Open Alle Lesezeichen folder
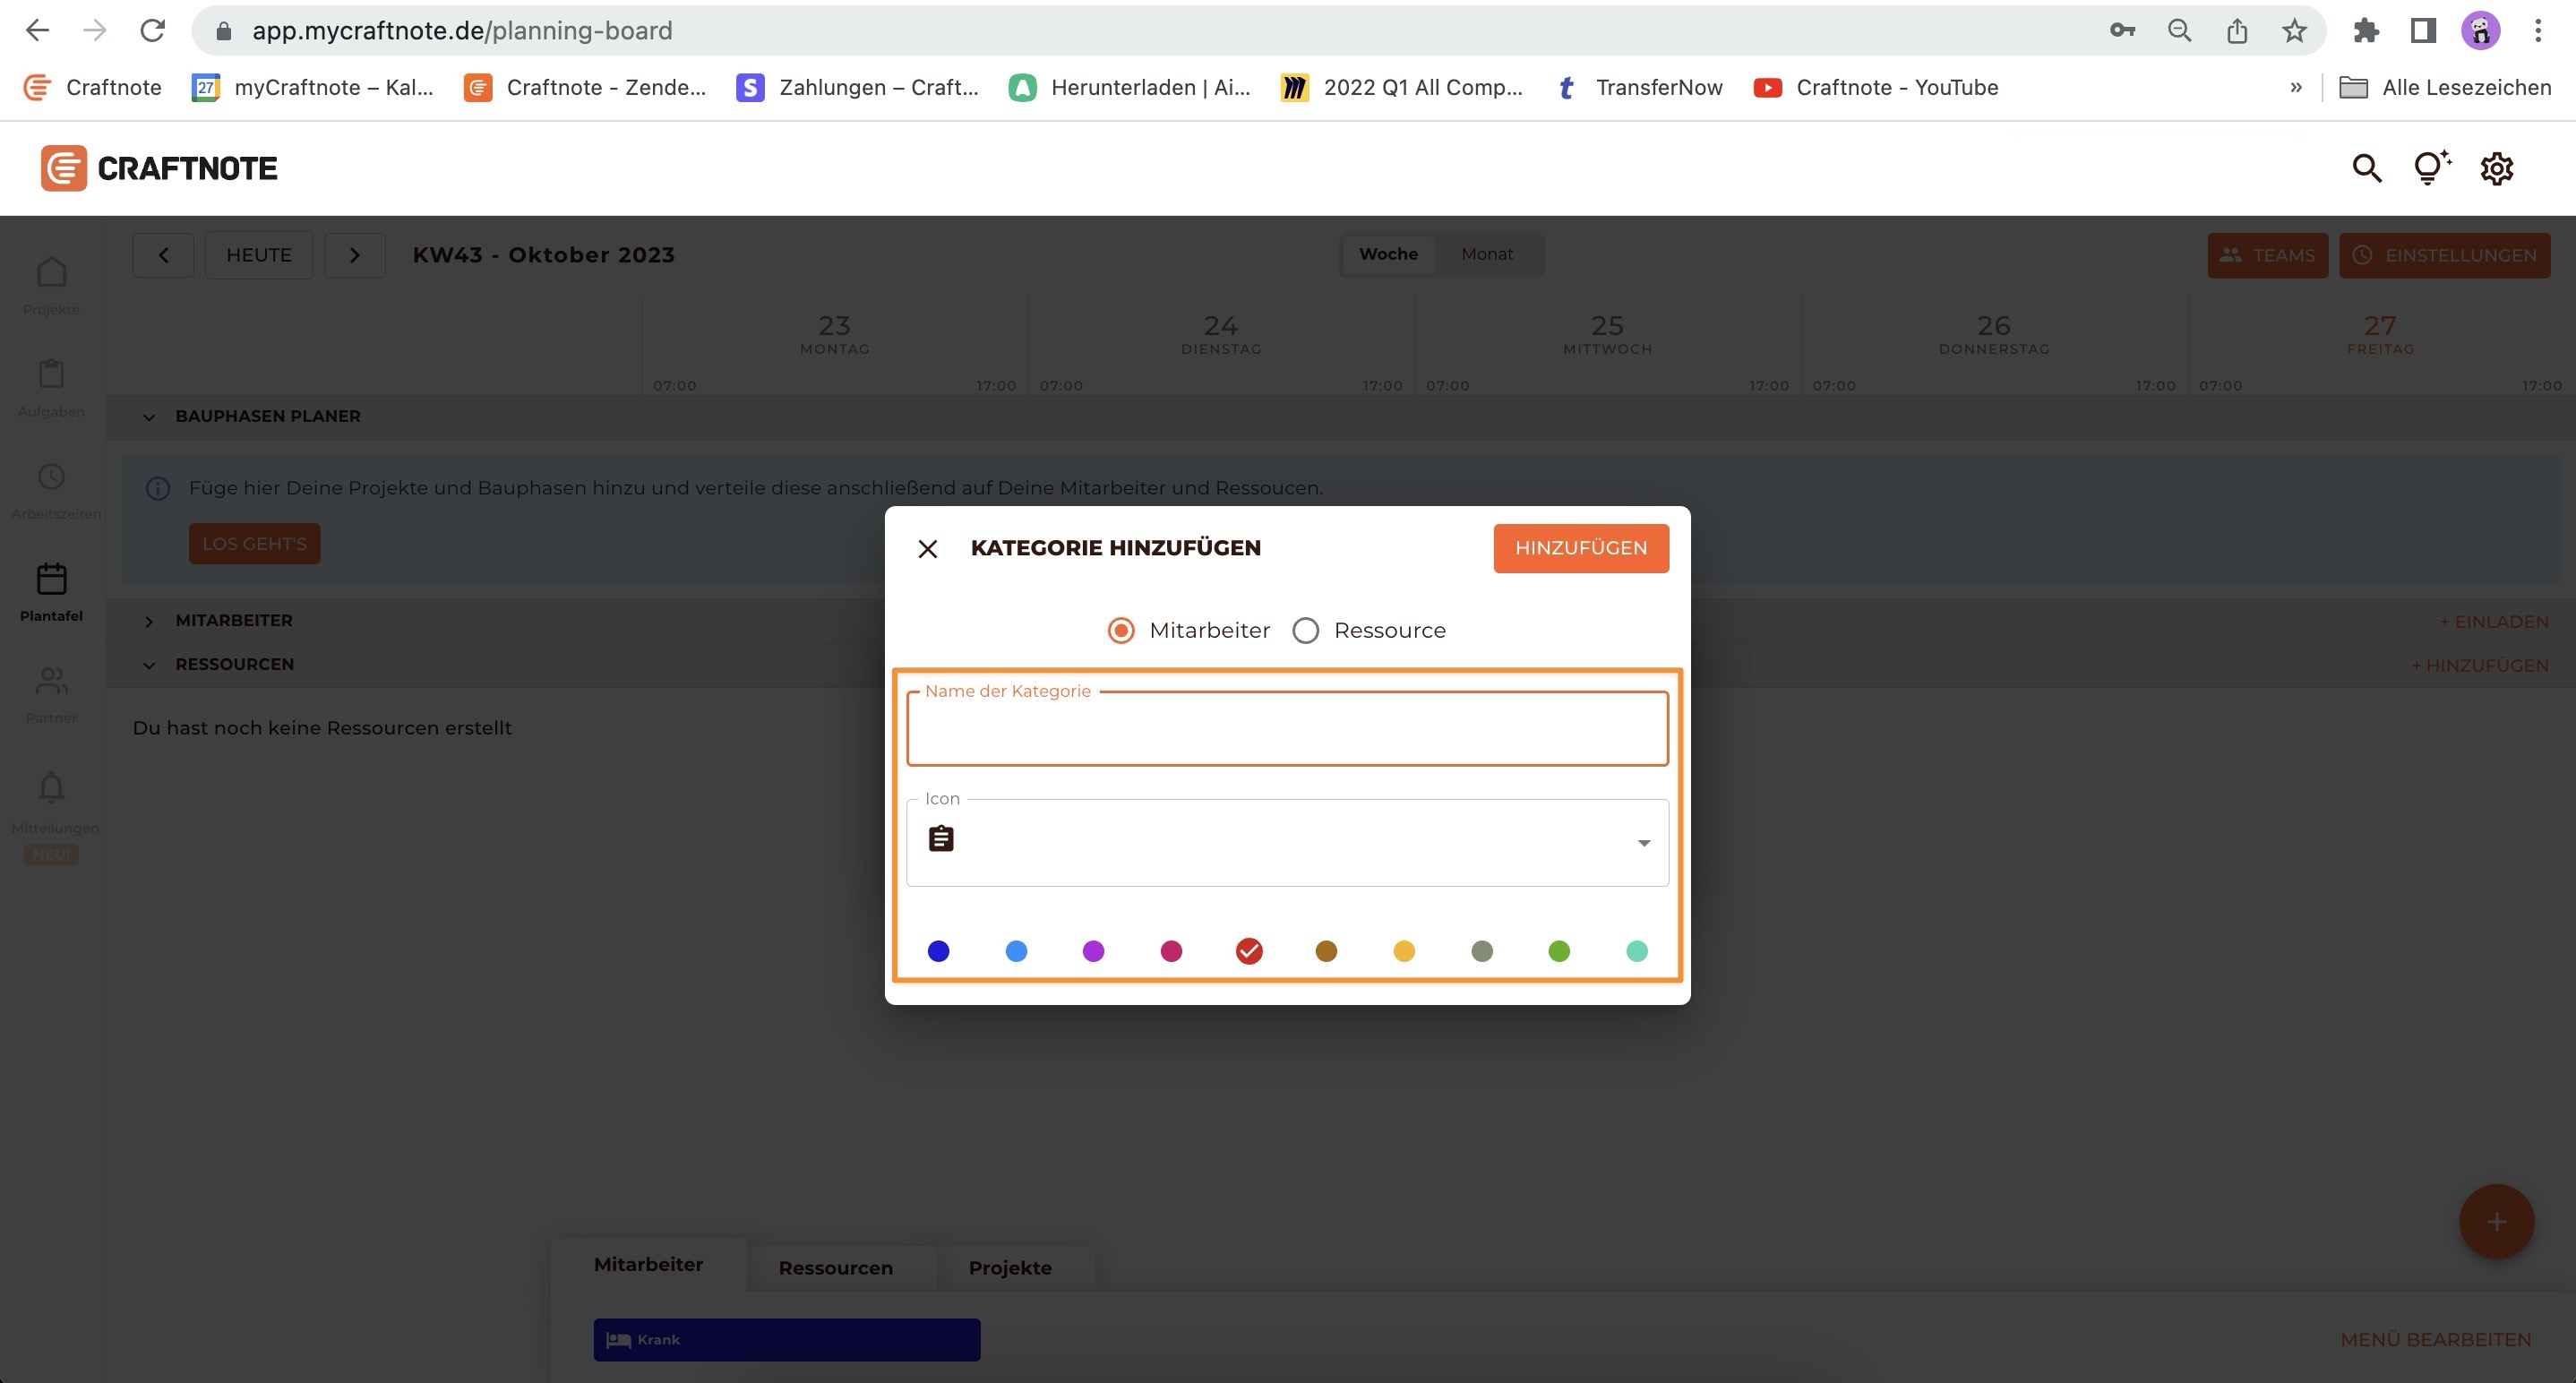2576x1383 pixels. point(2445,88)
